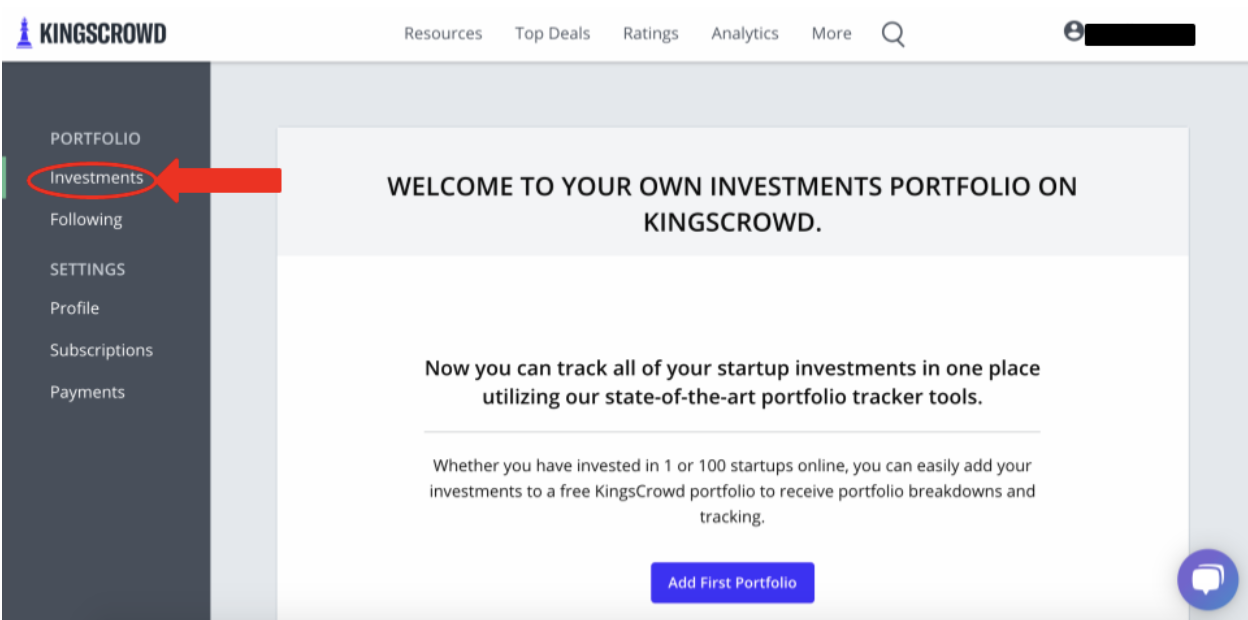The height and width of the screenshot is (620, 1248).
Task: Open Following in the Portfolio section
Action: (x=86, y=220)
